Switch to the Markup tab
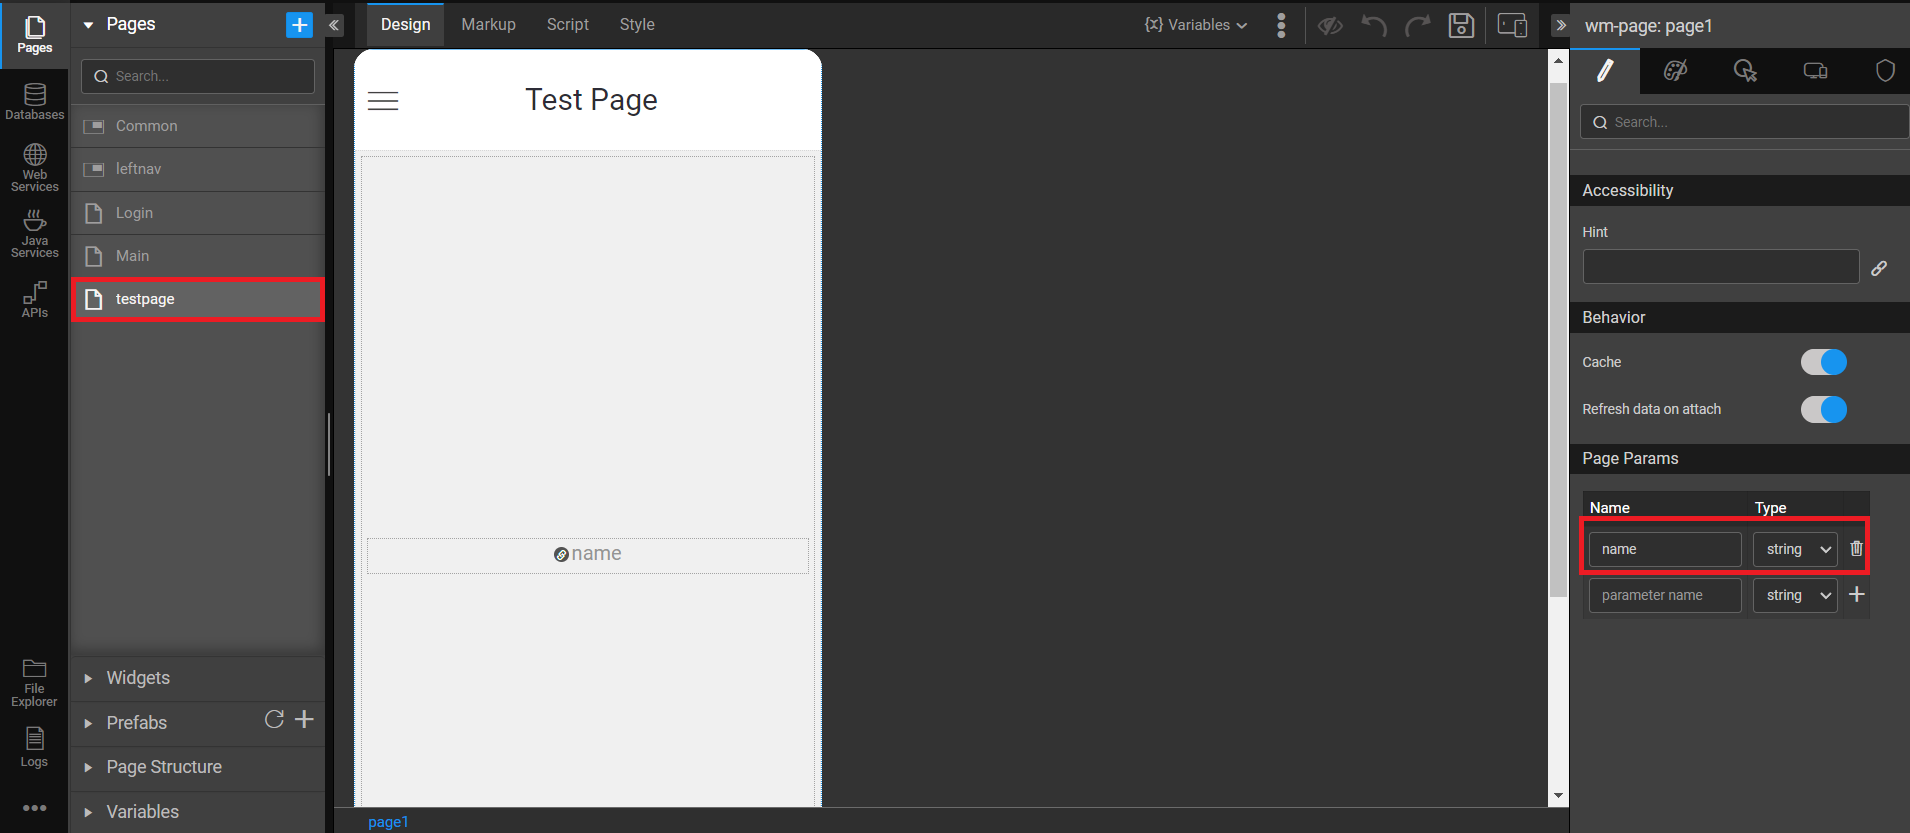The width and height of the screenshot is (1910, 833). coord(488,25)
